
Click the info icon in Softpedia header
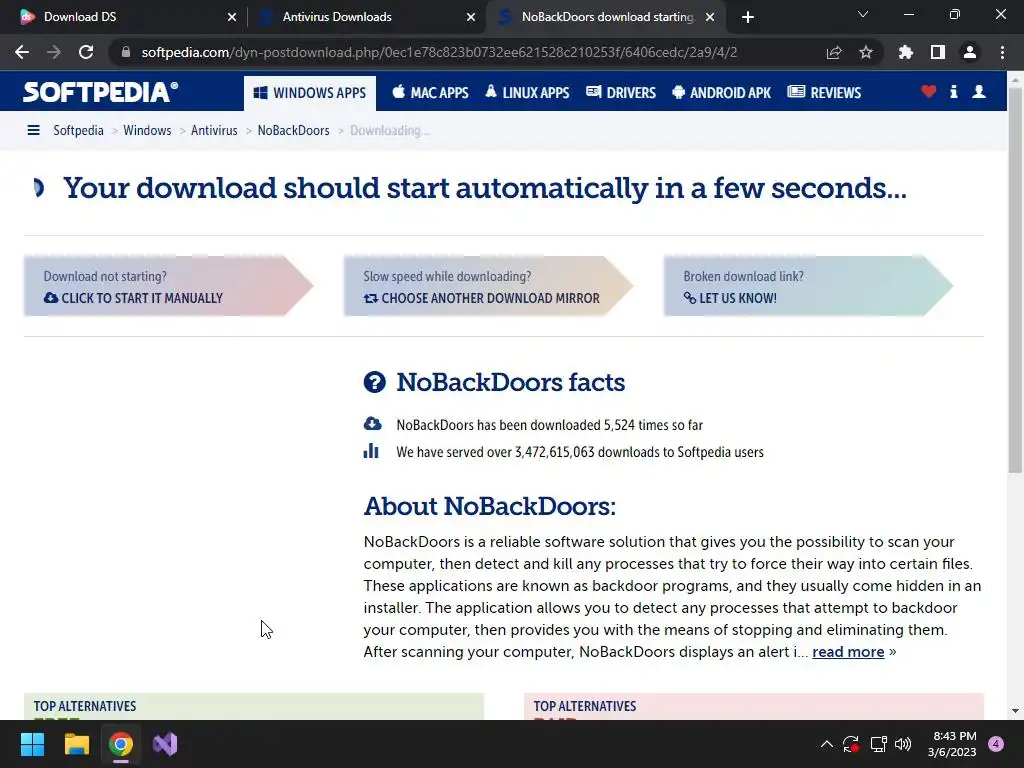click(954, 91)
